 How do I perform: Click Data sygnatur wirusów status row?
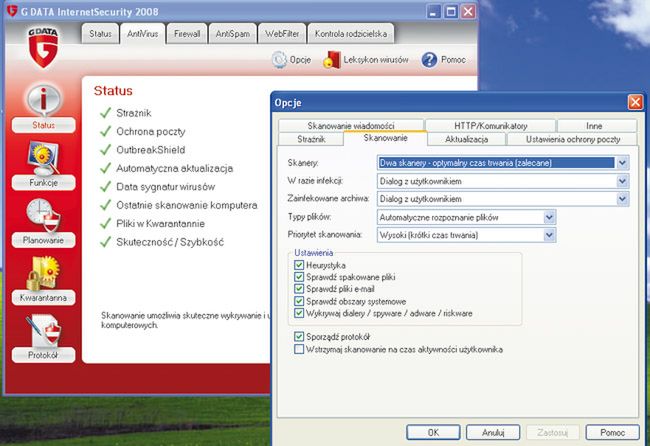pyautogui.click(x=158, y=187)
